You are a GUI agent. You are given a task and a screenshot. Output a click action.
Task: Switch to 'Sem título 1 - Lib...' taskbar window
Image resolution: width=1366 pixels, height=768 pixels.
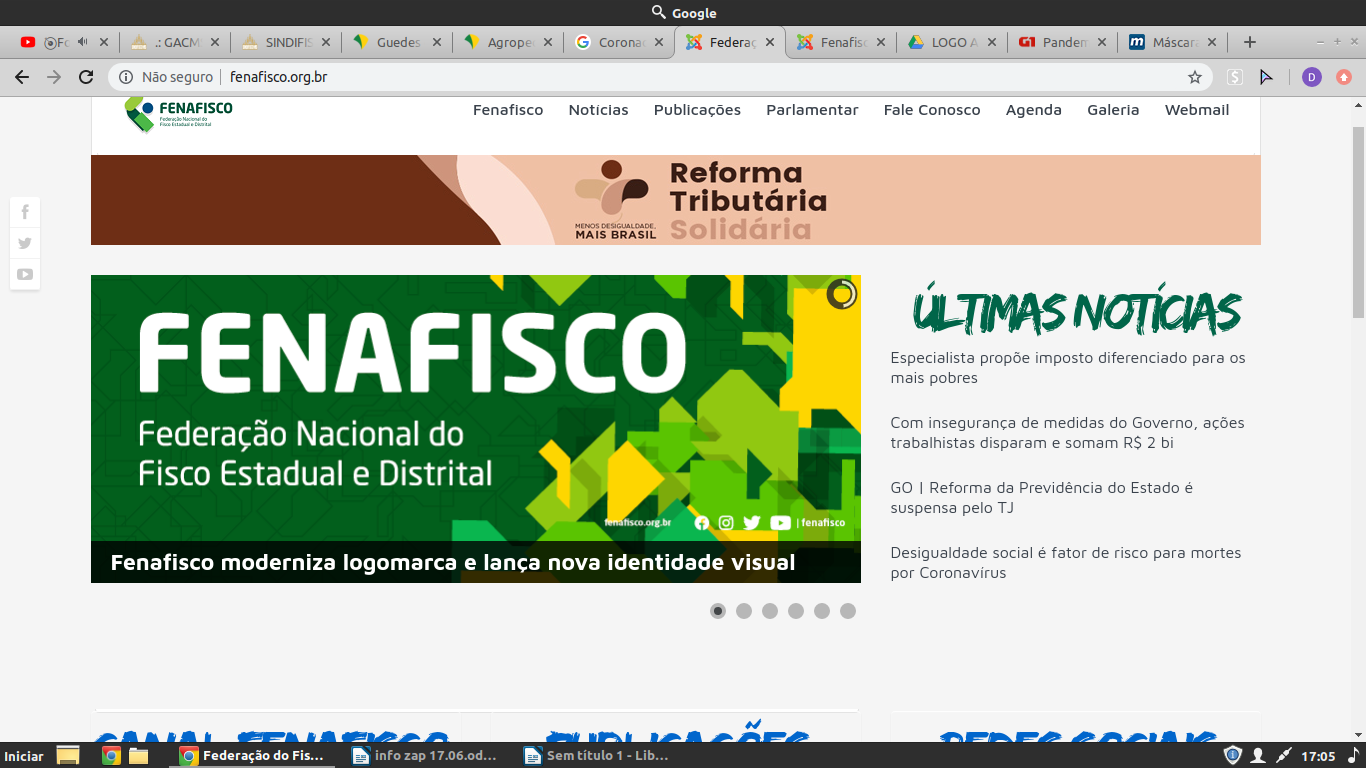point(597,756)
